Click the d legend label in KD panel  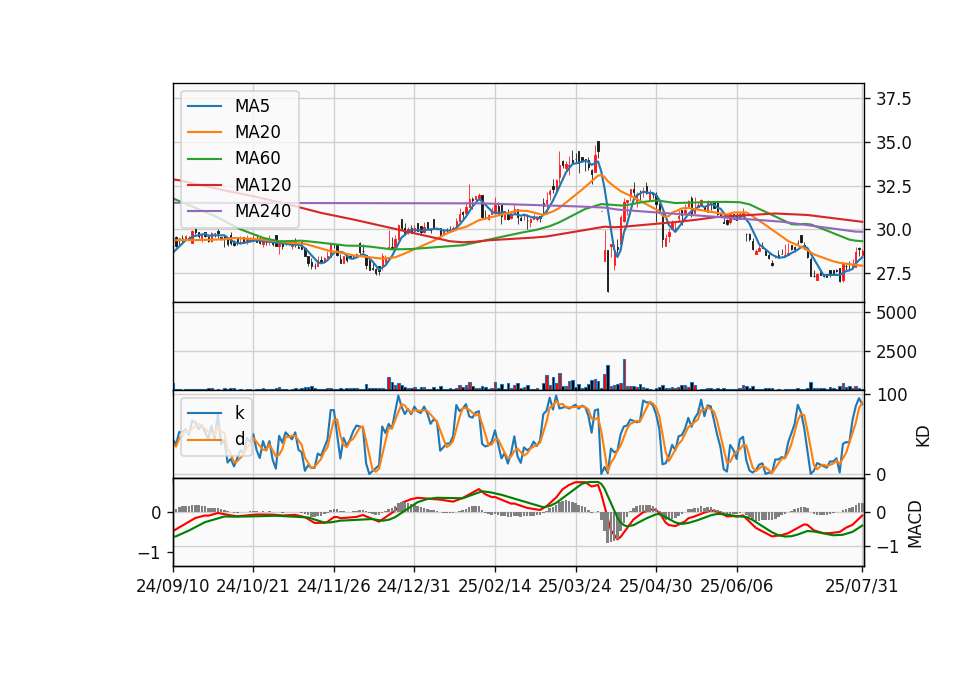[240, 438]
